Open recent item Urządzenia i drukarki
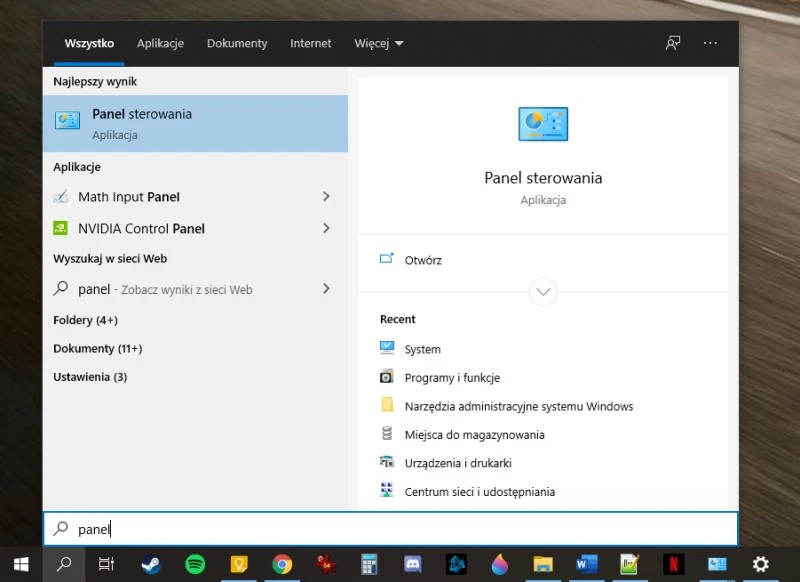800x582 pixels. click(458, 463)
